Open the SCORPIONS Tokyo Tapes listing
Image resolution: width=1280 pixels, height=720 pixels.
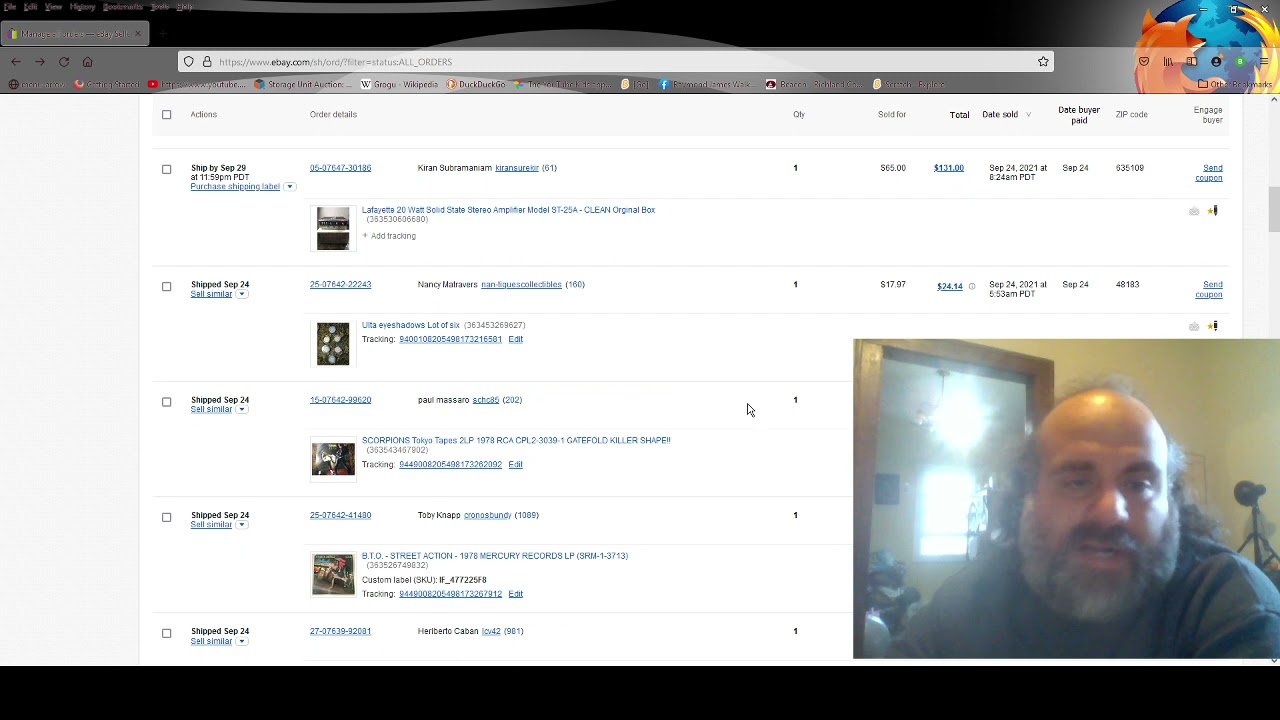coord(516,440)
